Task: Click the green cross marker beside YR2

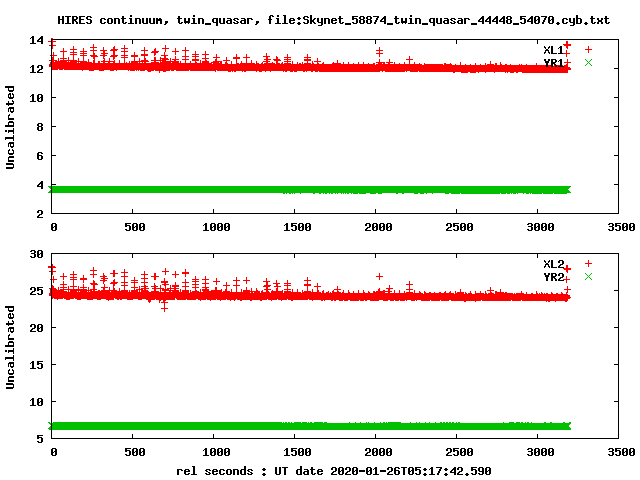Action: (x=588, y=277)
